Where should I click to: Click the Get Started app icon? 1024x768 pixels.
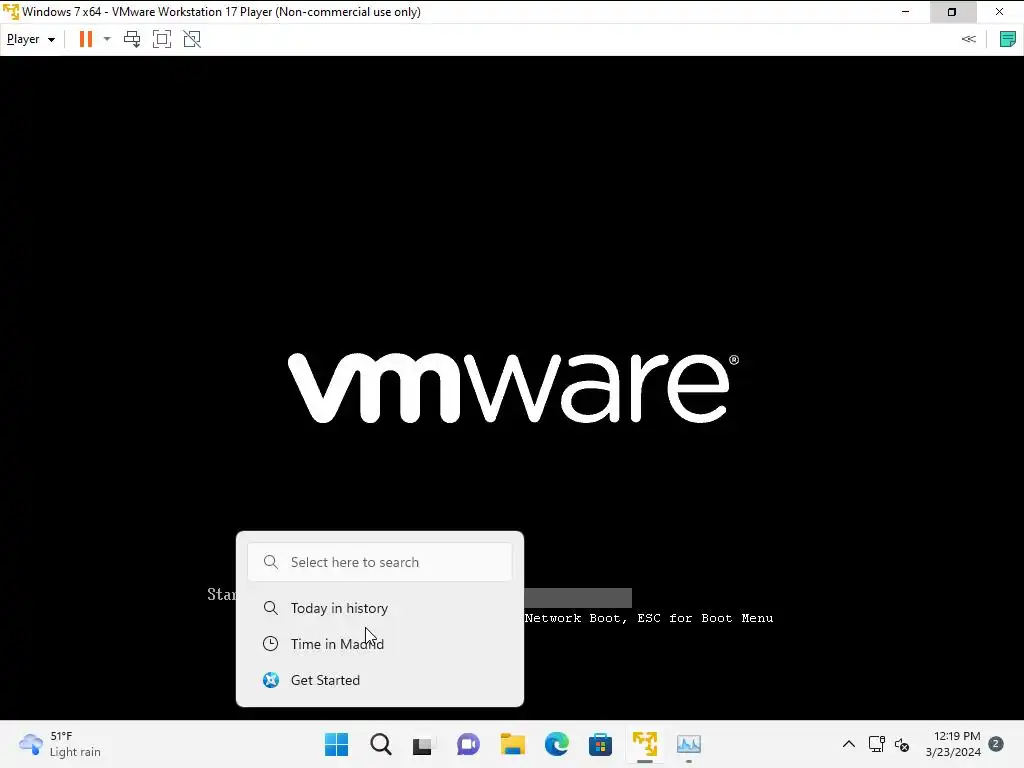(x=270, y=680)
